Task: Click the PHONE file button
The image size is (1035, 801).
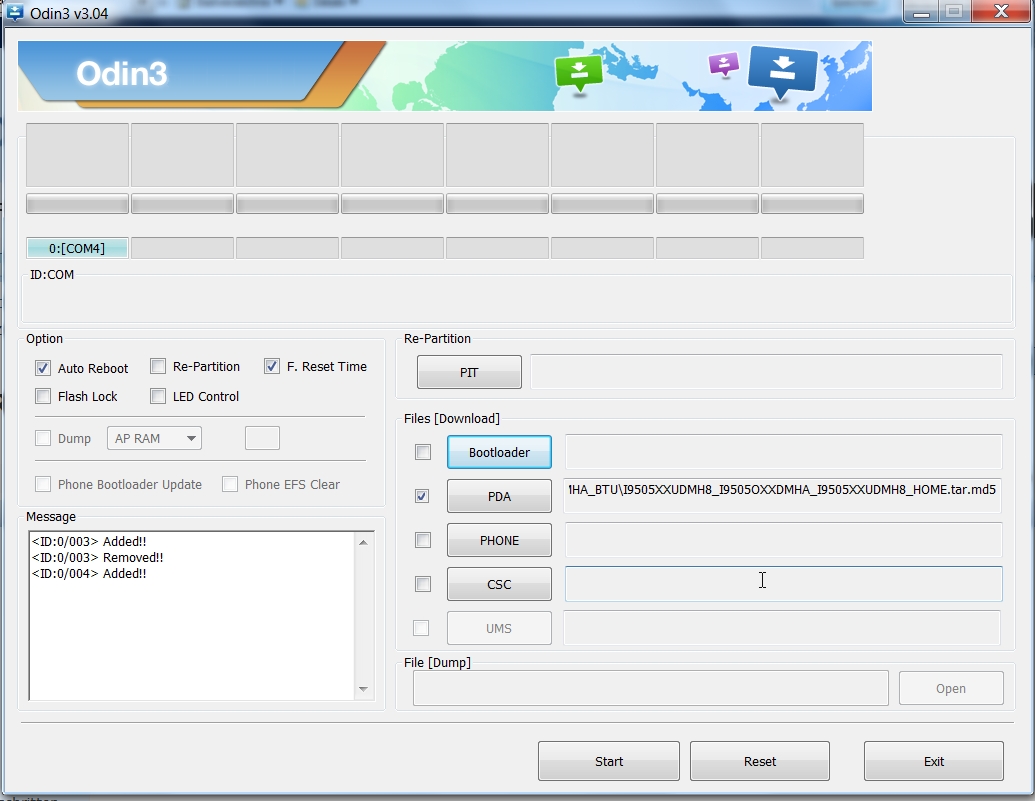Action: (x=499, y=540)
